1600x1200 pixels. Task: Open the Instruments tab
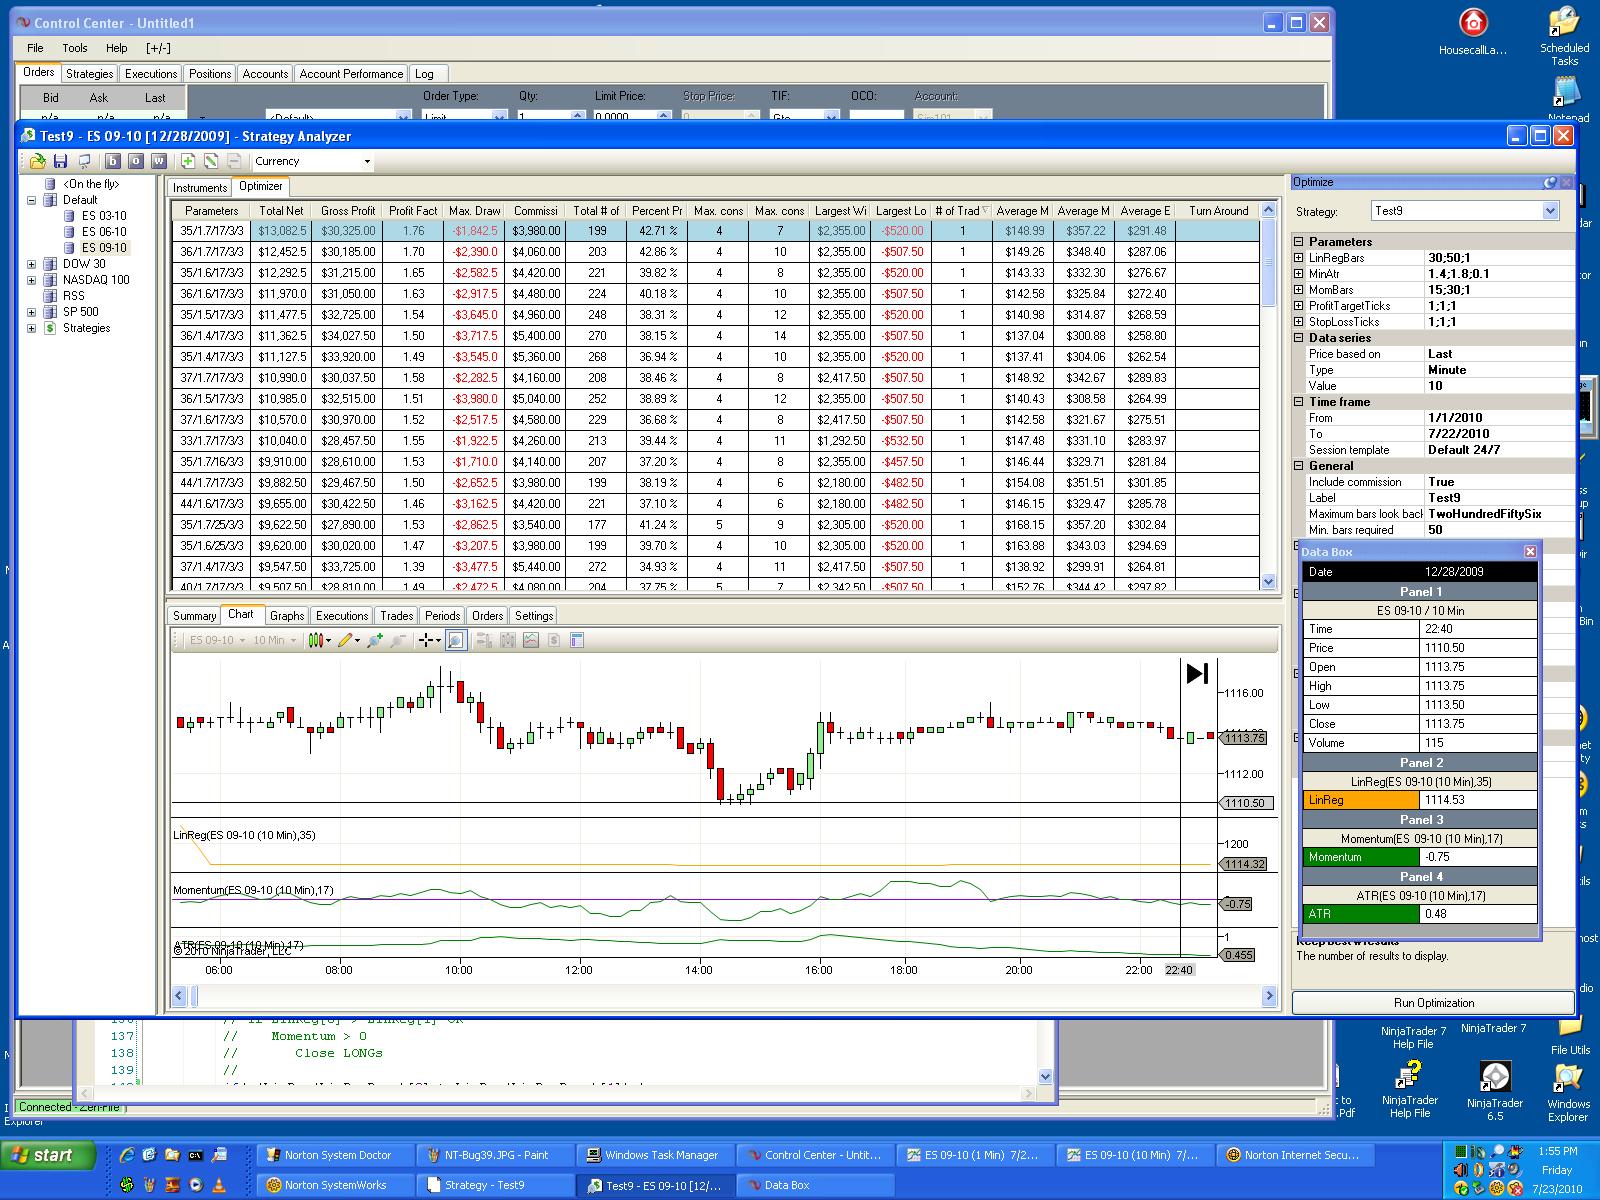click(x=200, y=187)
